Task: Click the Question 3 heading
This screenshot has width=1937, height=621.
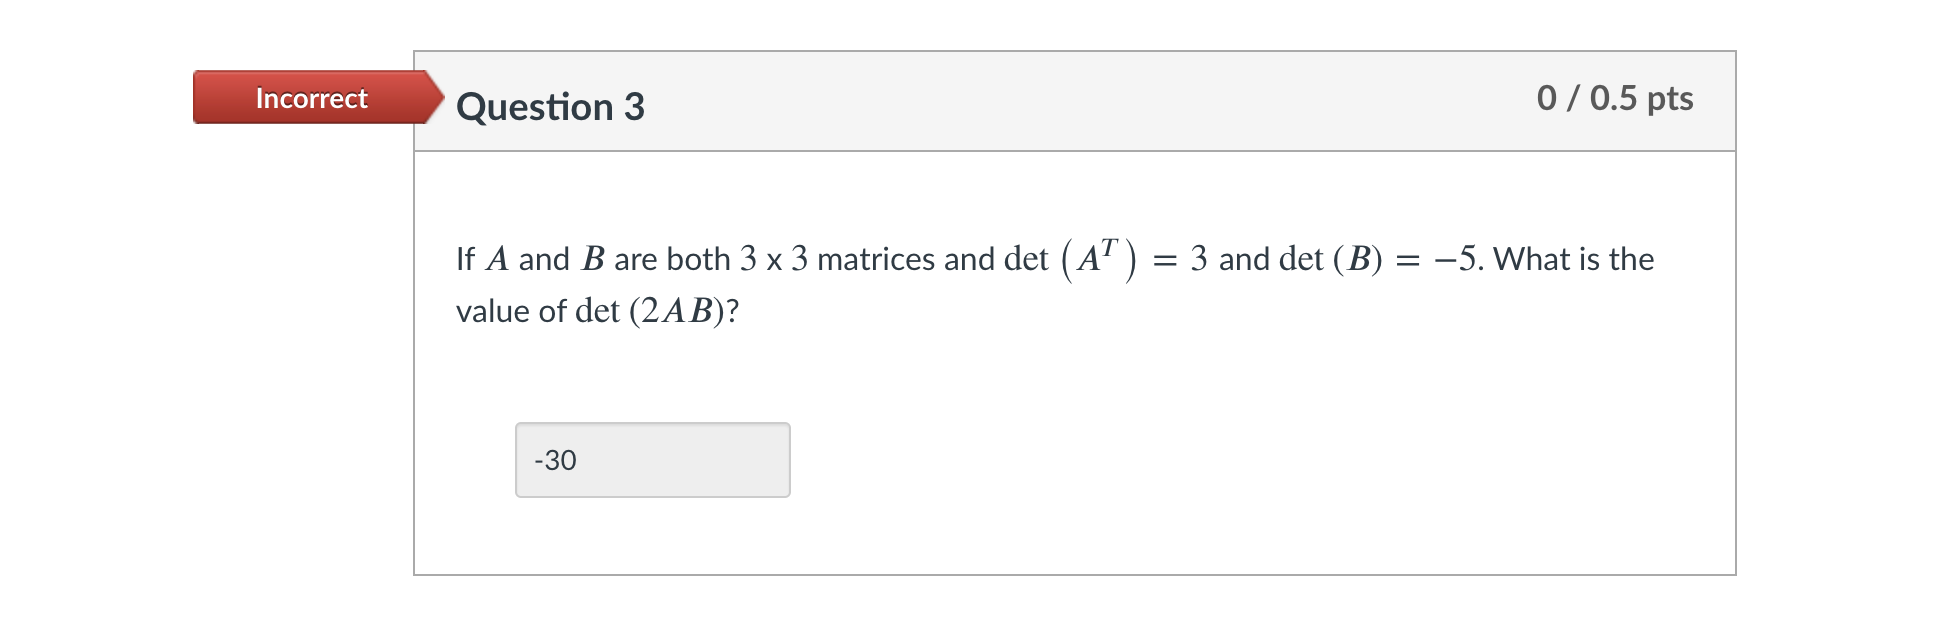Action: (x=550, y=108)
